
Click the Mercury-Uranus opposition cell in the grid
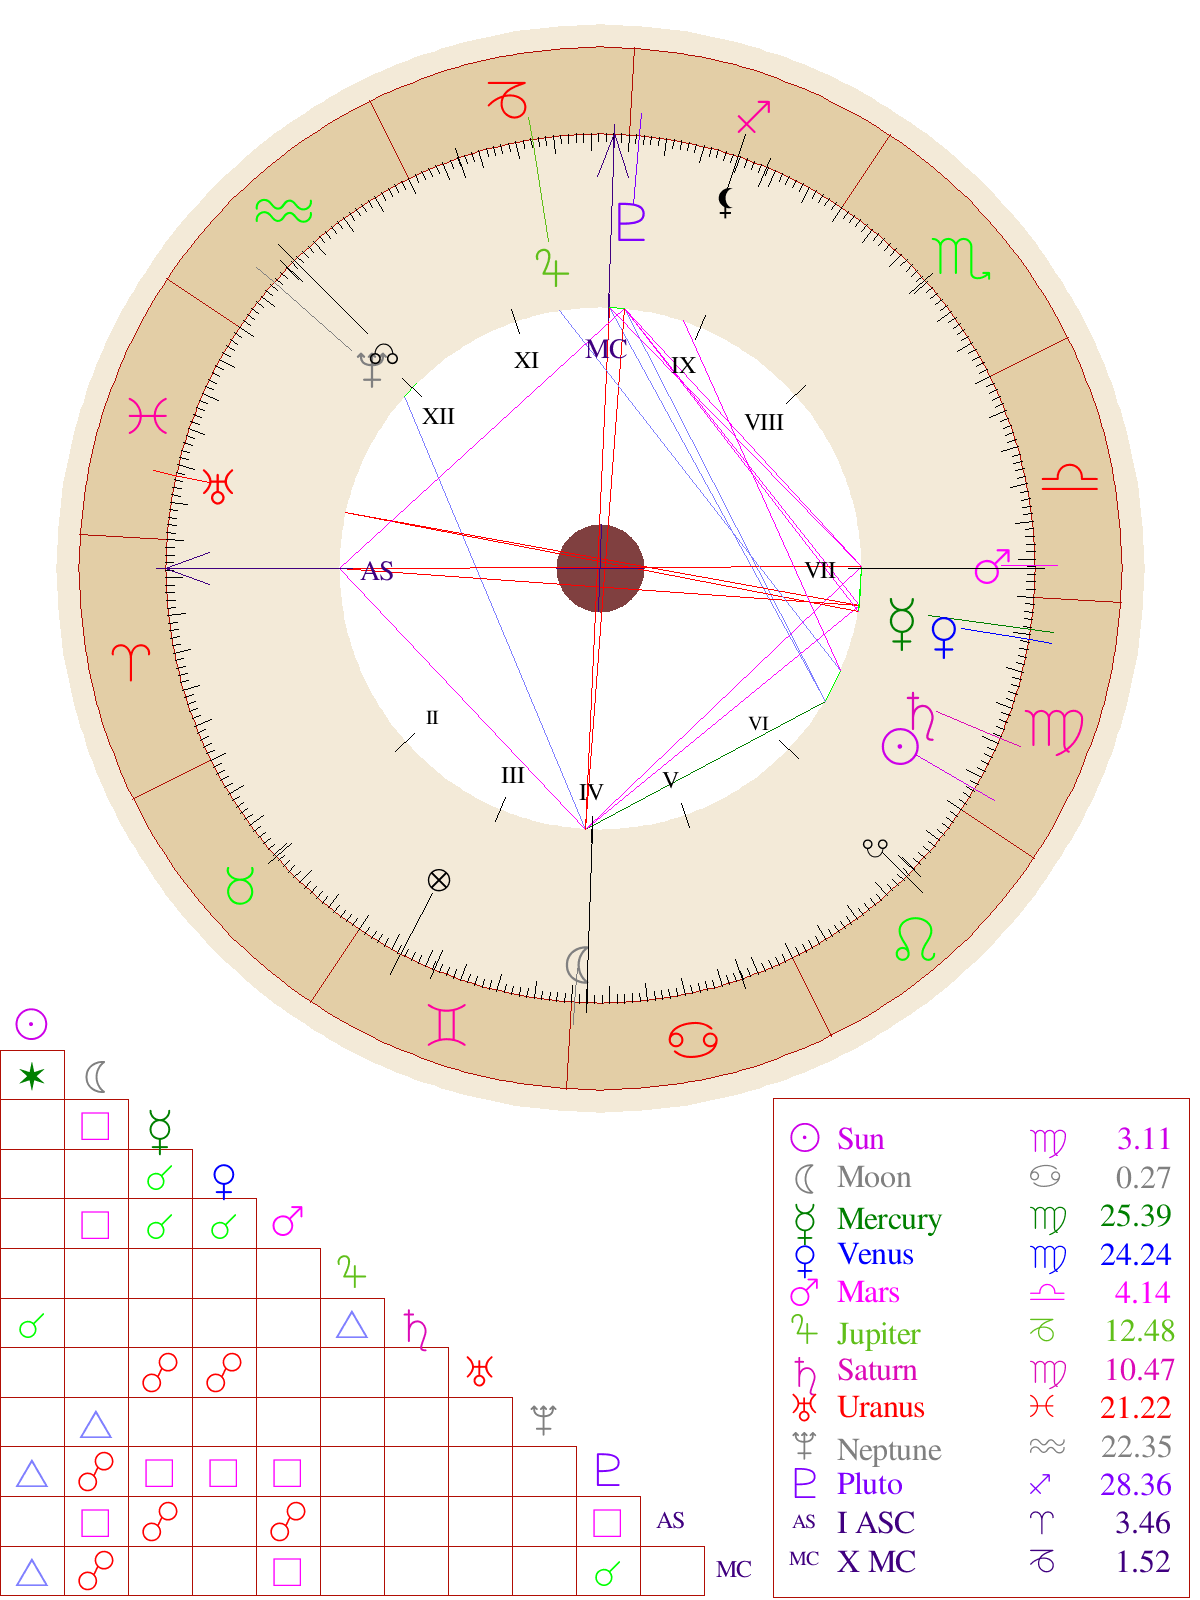point(160,1373)
